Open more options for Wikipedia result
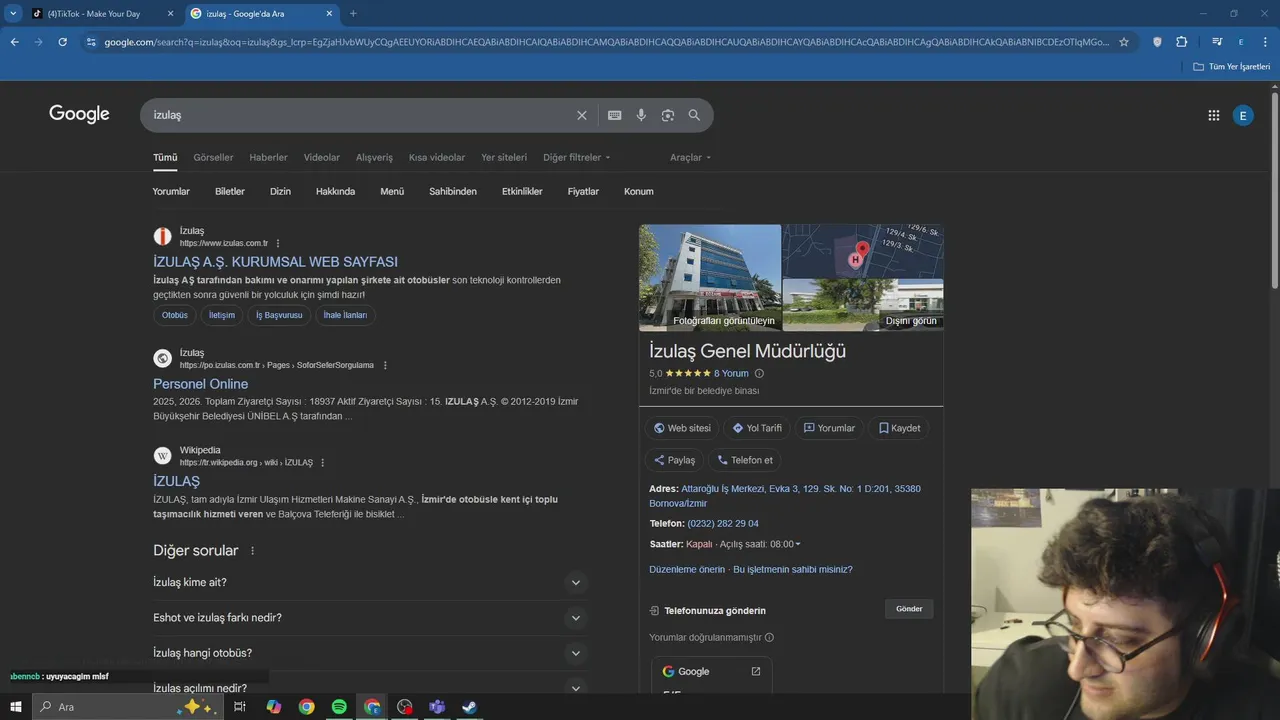1280x720 pixels. coord(322,463)
